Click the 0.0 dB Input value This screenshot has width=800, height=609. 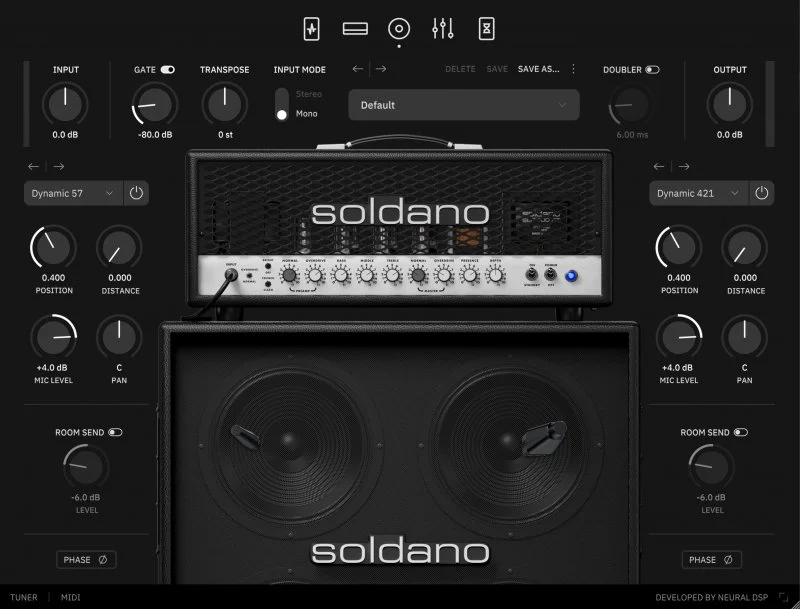(x=65, y=135)
